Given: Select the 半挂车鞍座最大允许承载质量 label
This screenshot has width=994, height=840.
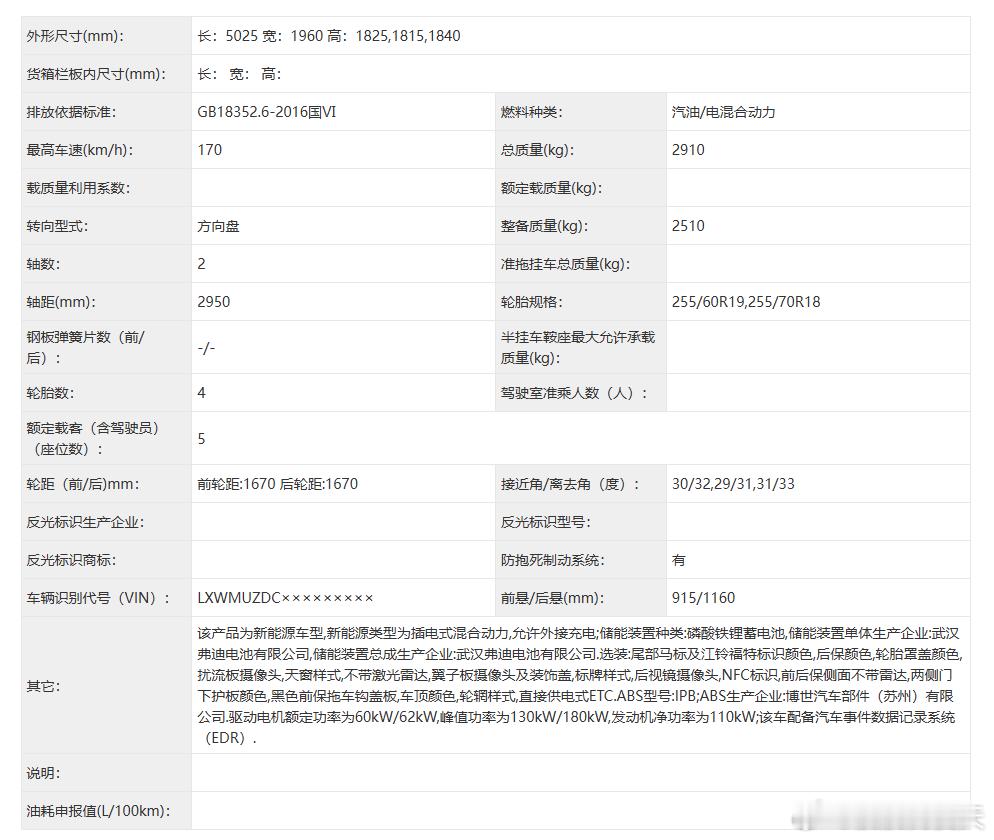Looking at the screenshot, I should pyautogui.click(x=578, y=347).
